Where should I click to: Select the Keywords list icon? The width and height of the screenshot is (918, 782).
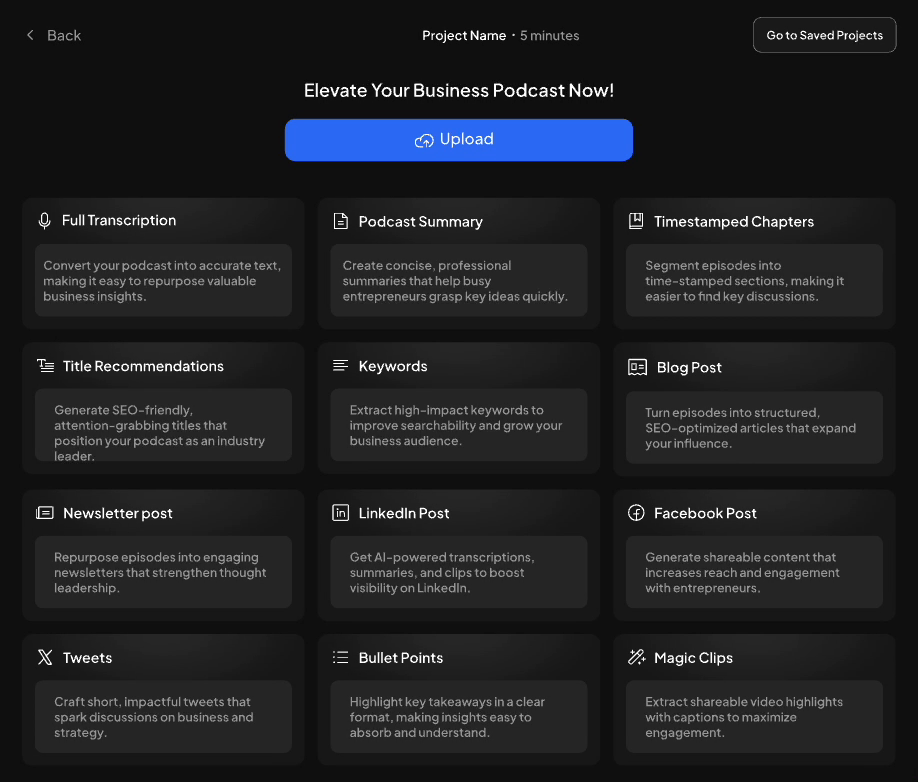(x=341, y=366)
